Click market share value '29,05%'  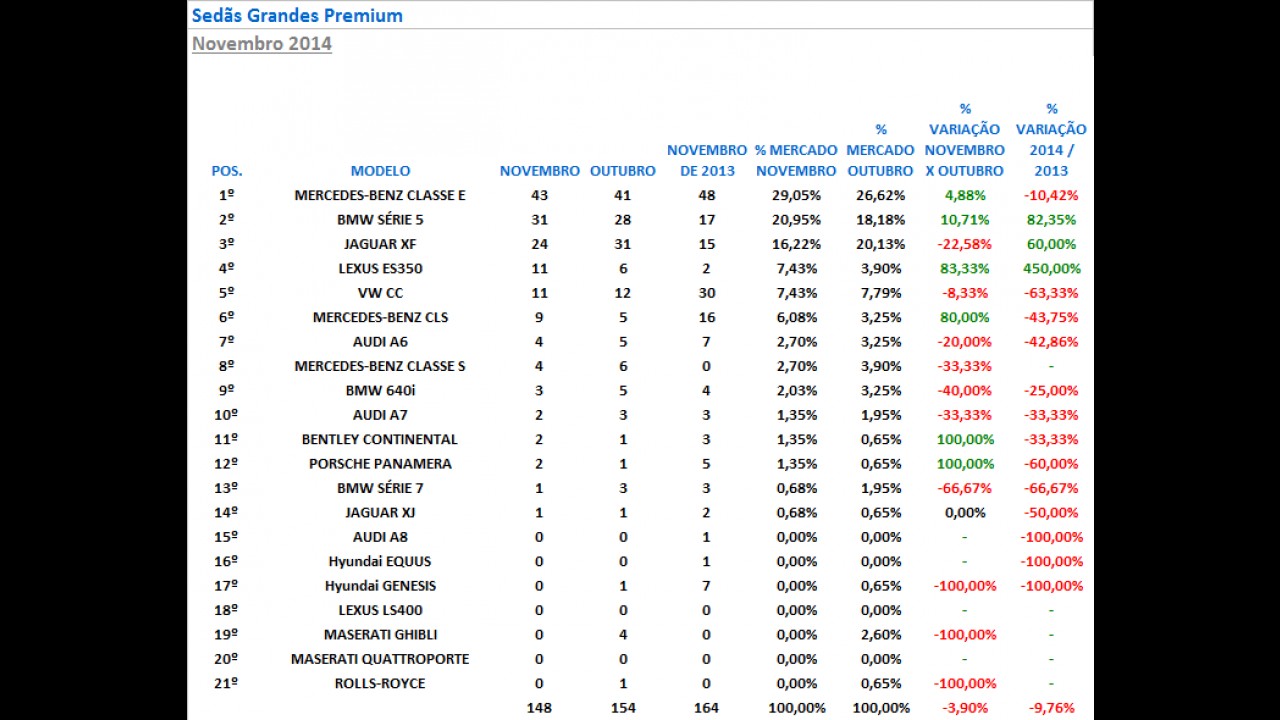point(796,195)
